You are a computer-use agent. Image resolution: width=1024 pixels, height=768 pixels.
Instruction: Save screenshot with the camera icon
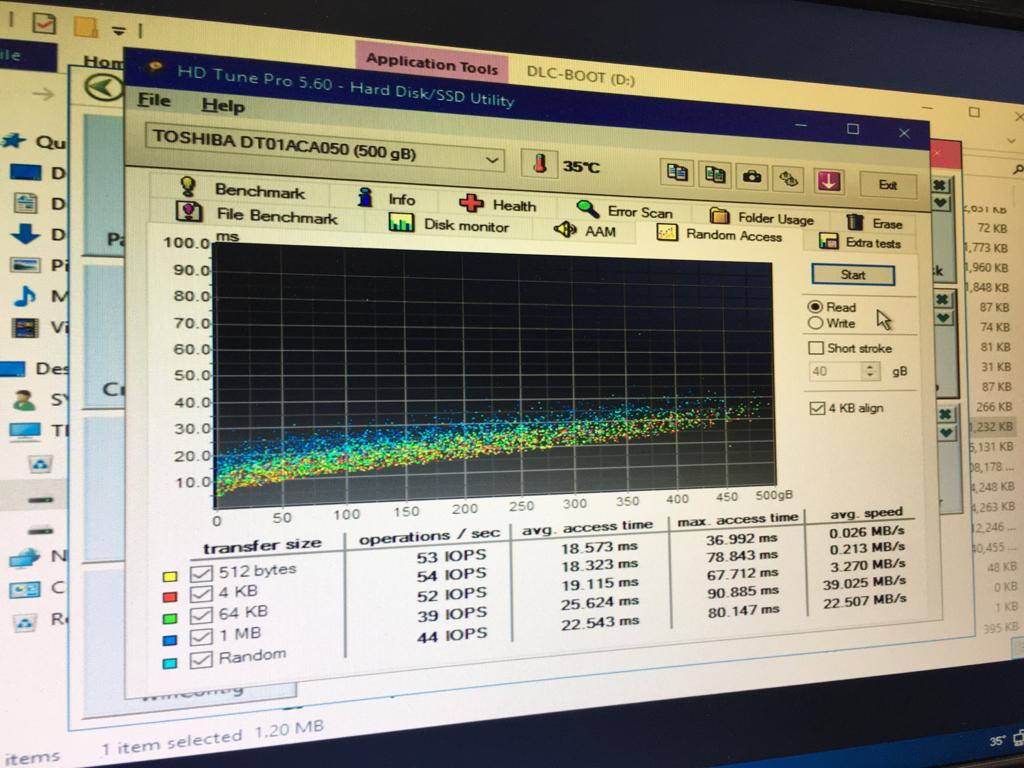[x=752, y=176]
